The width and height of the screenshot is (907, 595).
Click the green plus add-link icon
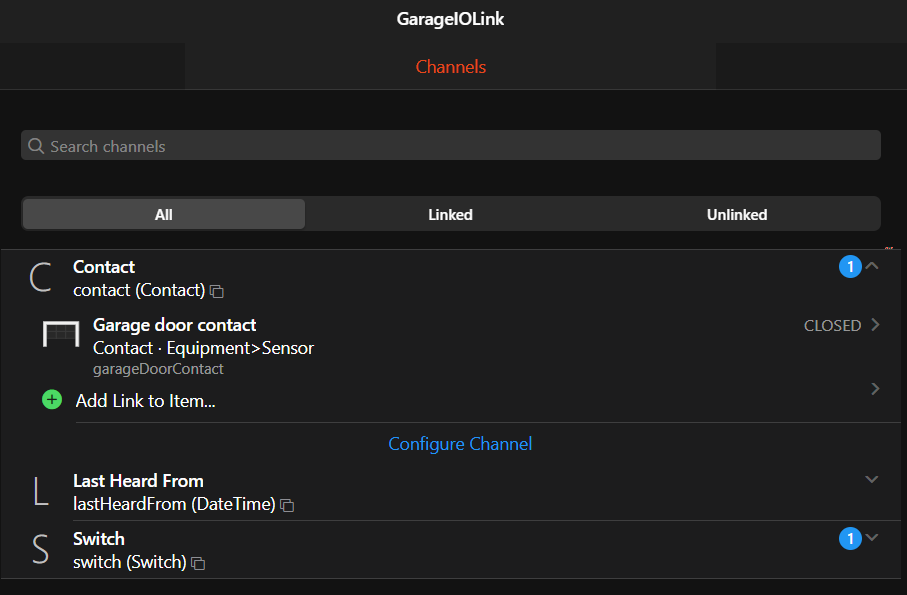52,400
